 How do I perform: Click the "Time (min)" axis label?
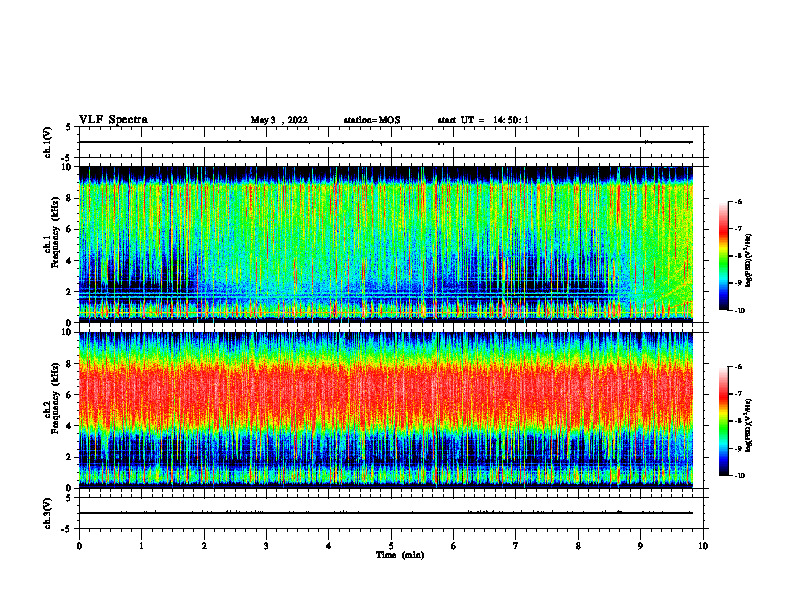(x=400, y=555)
